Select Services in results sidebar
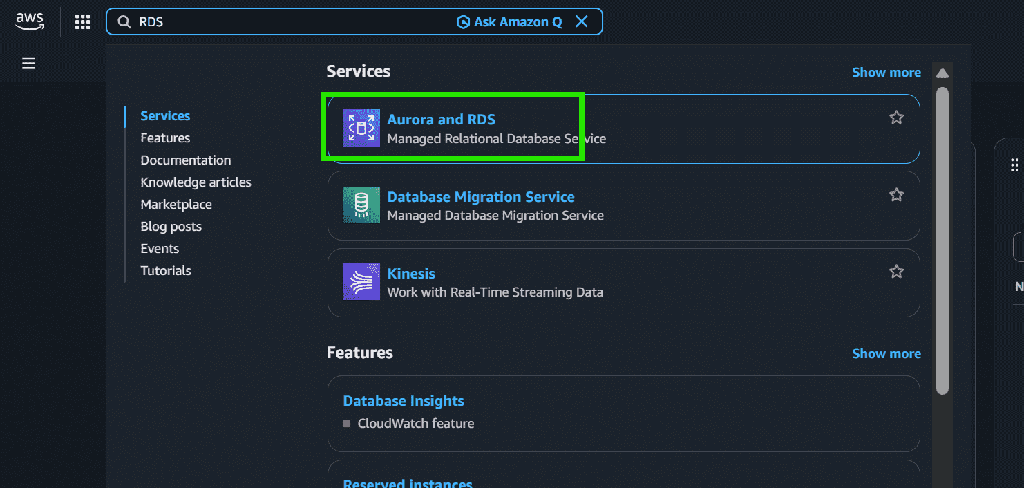The width and height of the screenshot is (1024, 488). pos(165,116)
